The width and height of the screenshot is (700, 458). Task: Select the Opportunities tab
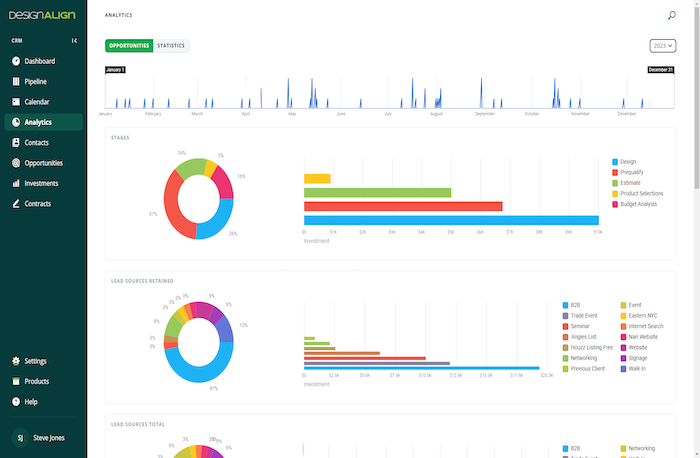[129, 46]
